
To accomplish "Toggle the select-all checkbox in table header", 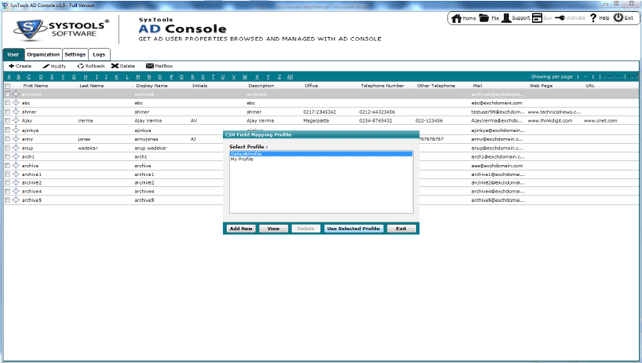I will (7, 86).
